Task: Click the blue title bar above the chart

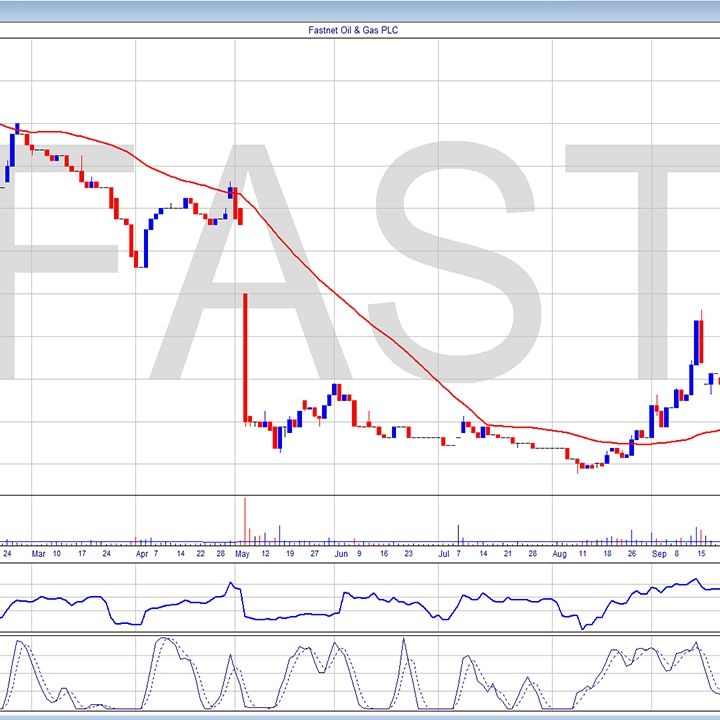Action: pyautogui.click(x=360, y=10)
